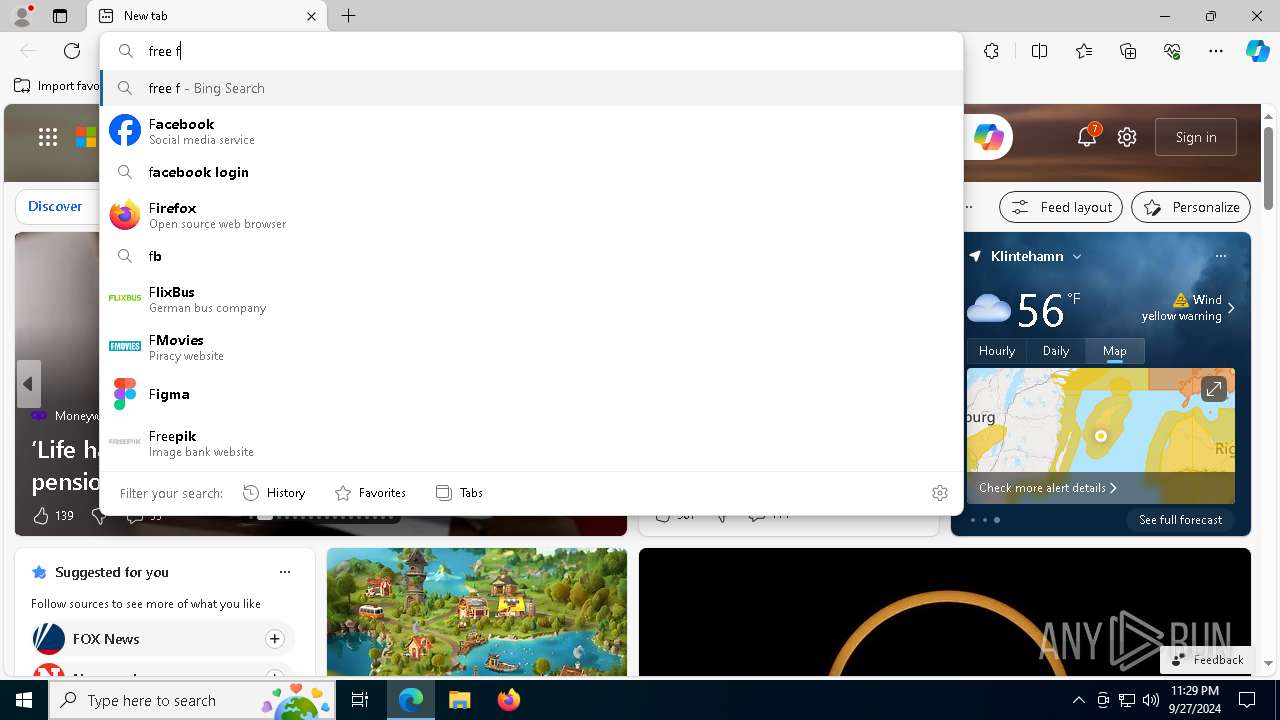Select the Facebook suggestion

click(x=531, y=131)
